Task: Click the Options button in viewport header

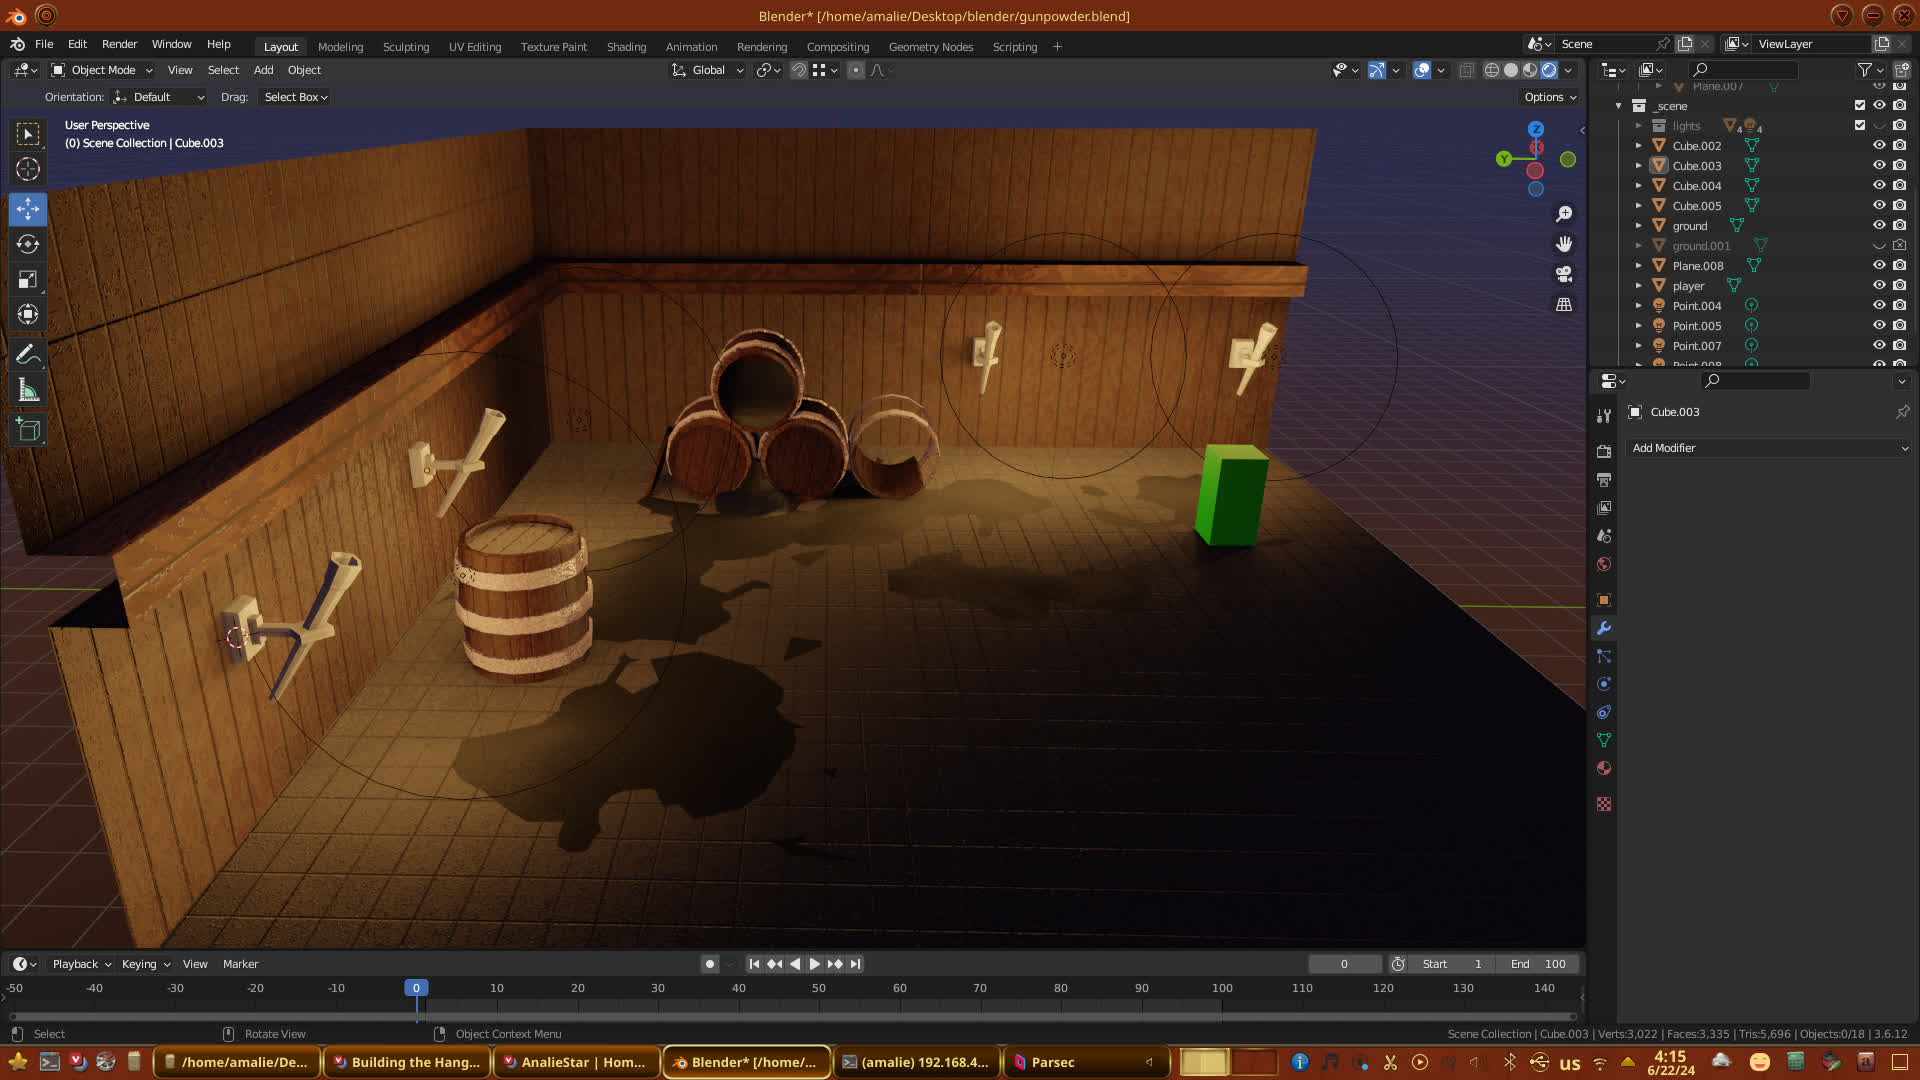Action: [x=1550, y=97]
